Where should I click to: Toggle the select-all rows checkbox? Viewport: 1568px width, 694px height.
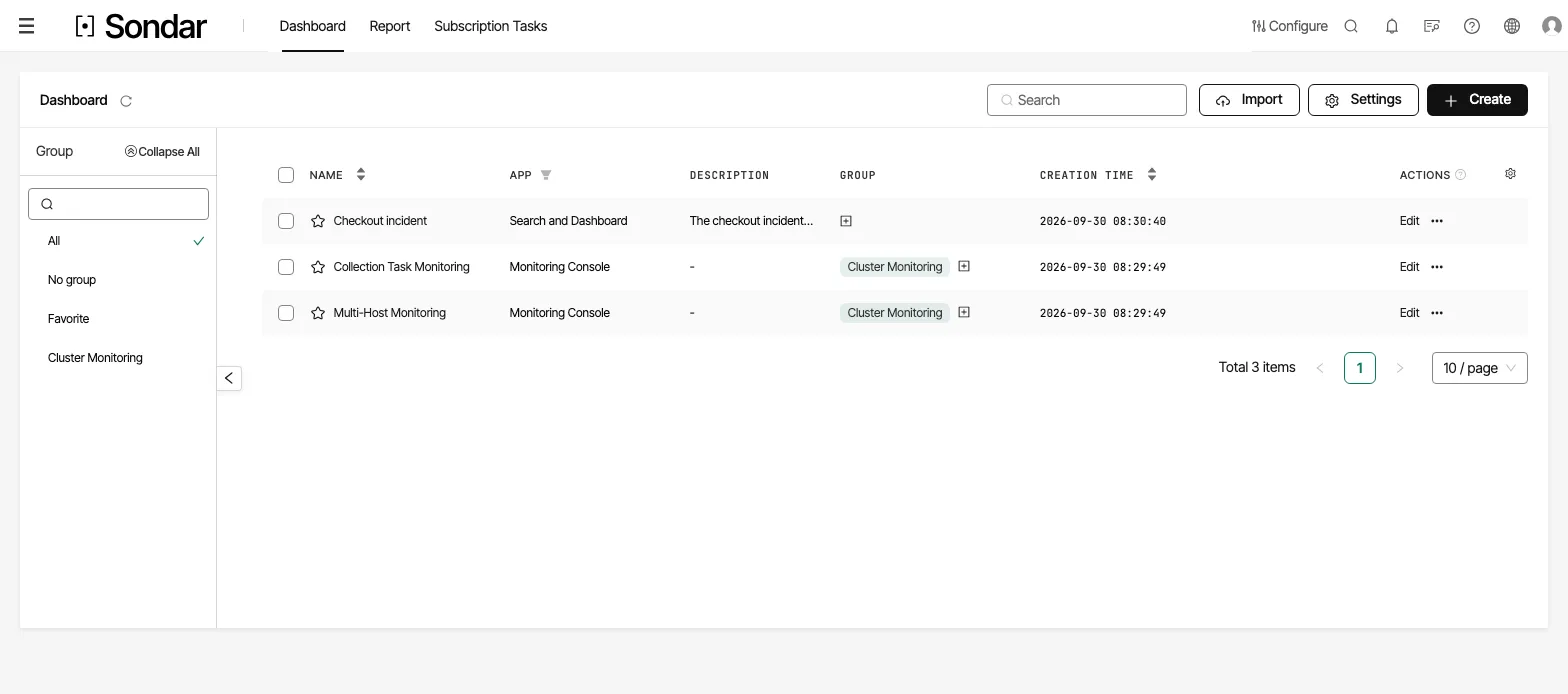(x=286, y=175)
